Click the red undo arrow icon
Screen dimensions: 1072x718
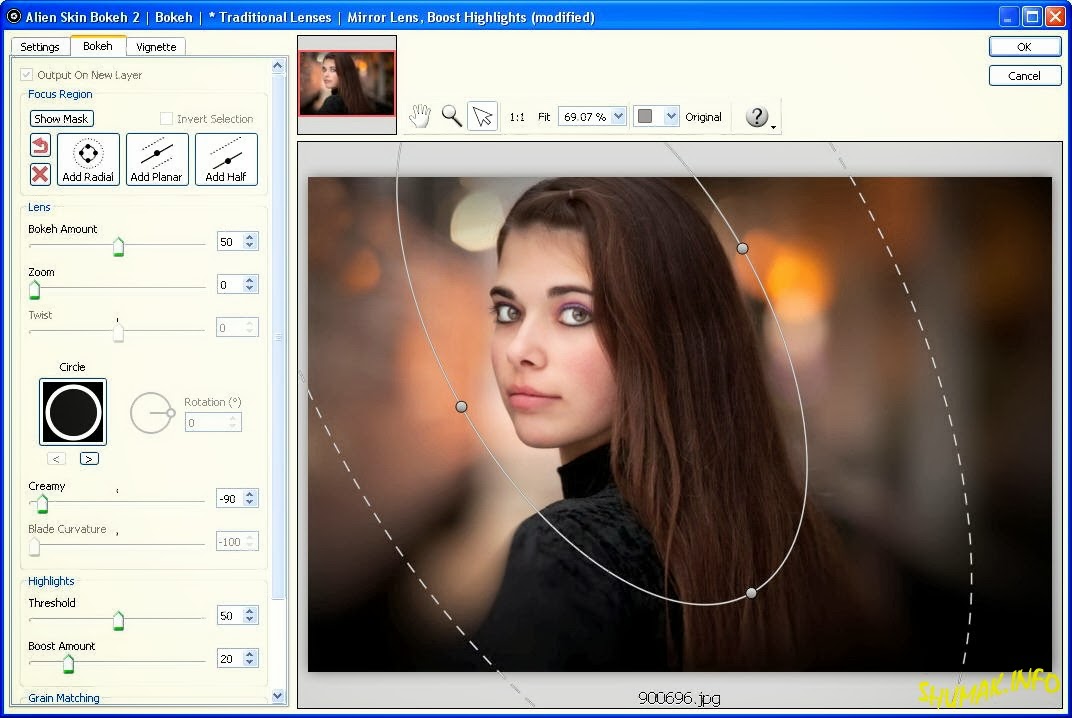point(40,145)
